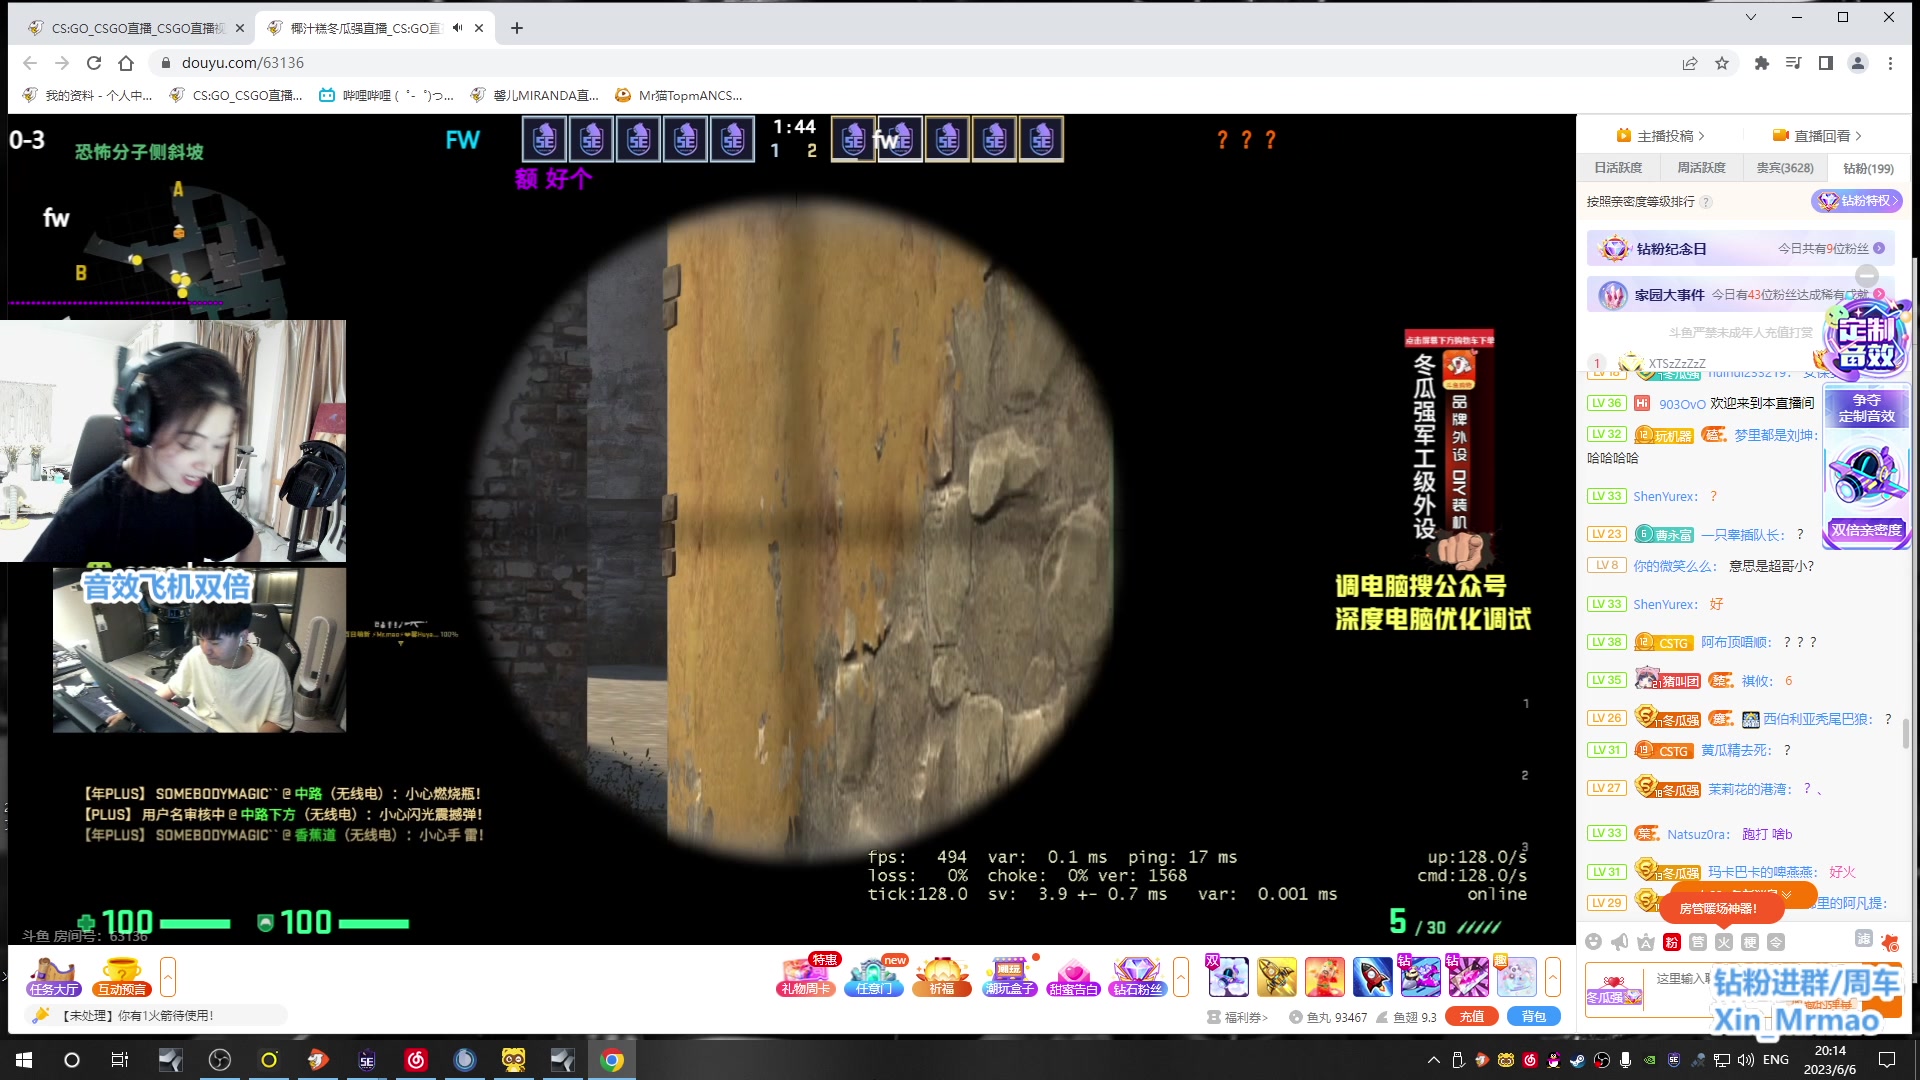Toggle the 梗 chat toolbar icon
This screenshot has width=1920, height=1080.
coord(1750,942)
